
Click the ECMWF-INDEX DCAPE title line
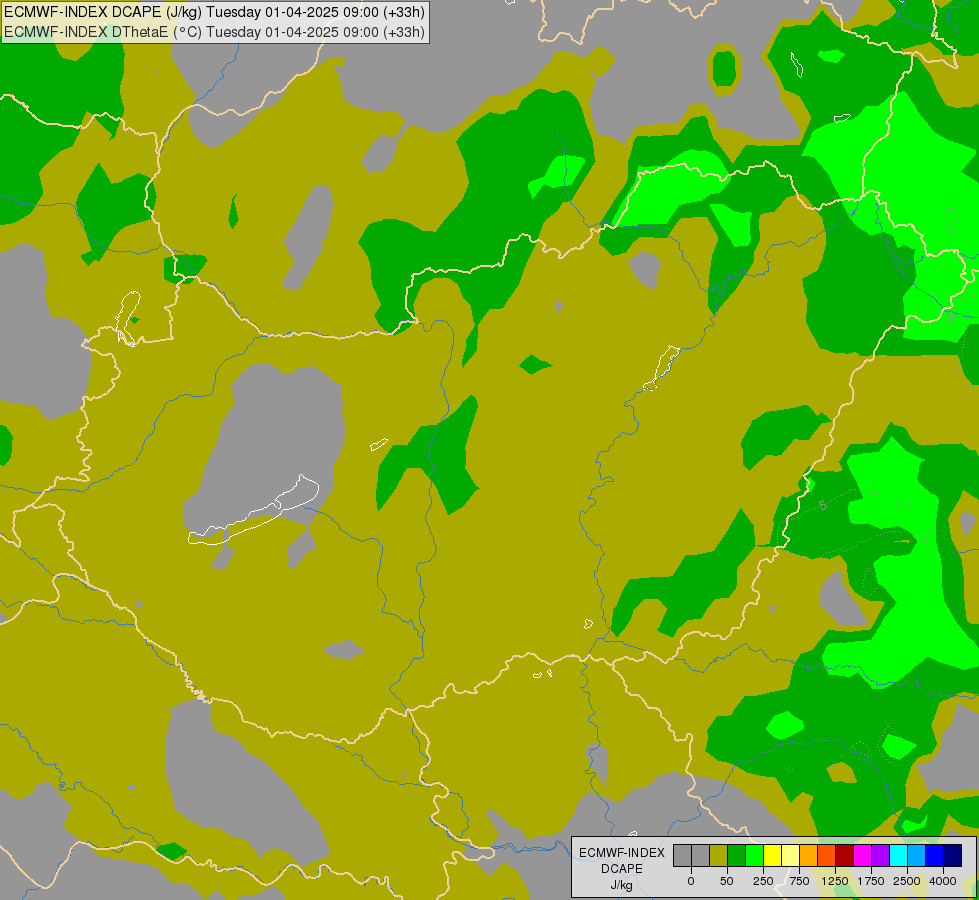[x=214, y=12]
